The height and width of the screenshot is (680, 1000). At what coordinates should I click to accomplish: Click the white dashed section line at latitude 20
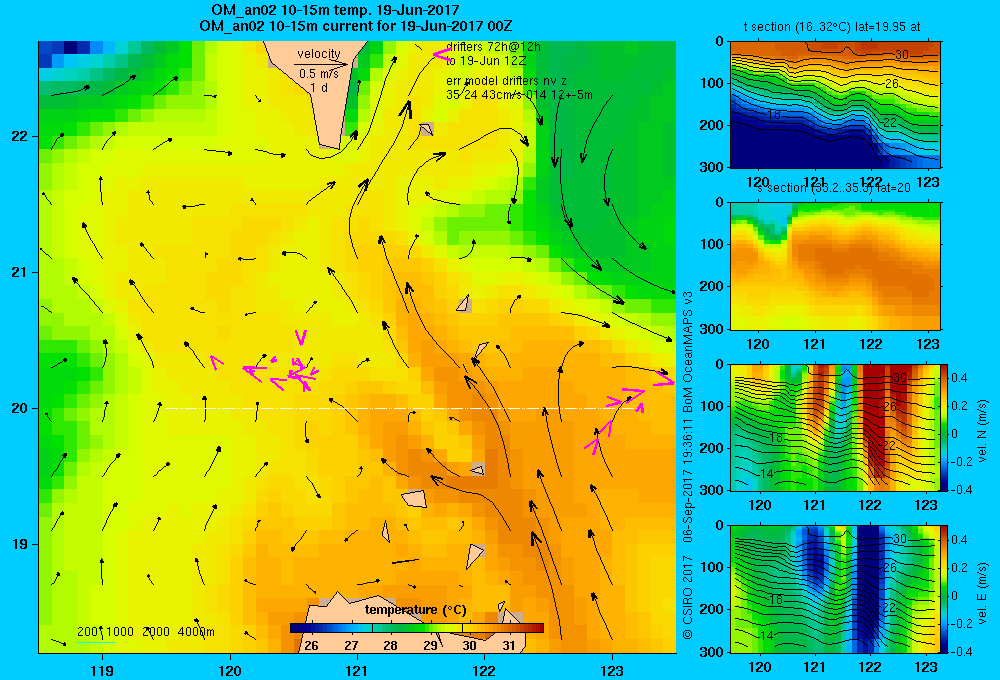402,408
